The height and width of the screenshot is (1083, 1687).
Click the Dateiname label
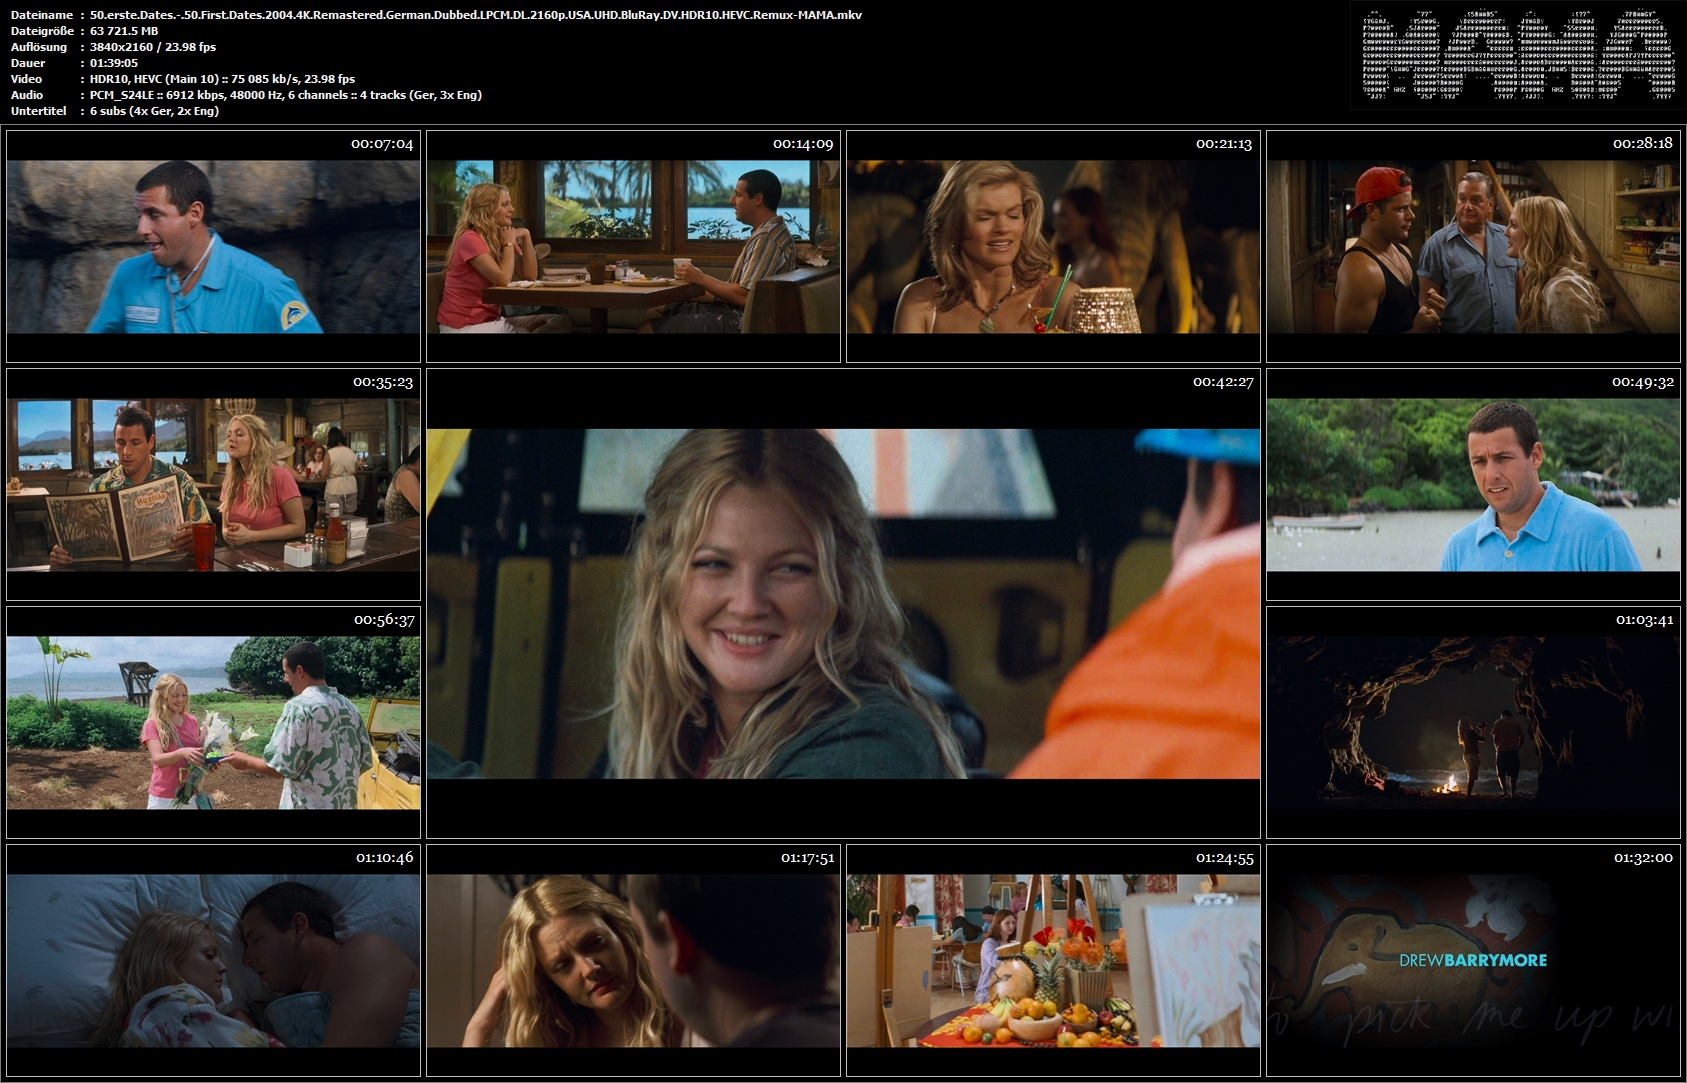[41, 15]
